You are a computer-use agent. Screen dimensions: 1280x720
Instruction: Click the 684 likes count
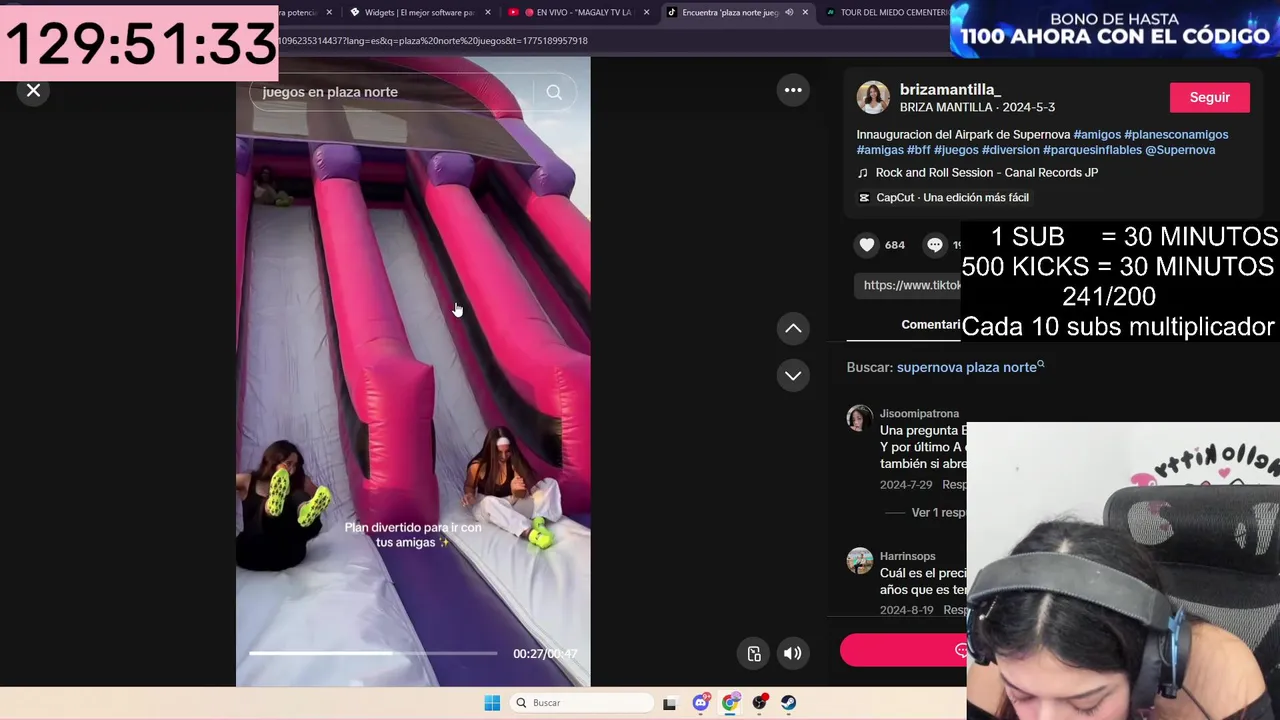click(x=895, y=245)
